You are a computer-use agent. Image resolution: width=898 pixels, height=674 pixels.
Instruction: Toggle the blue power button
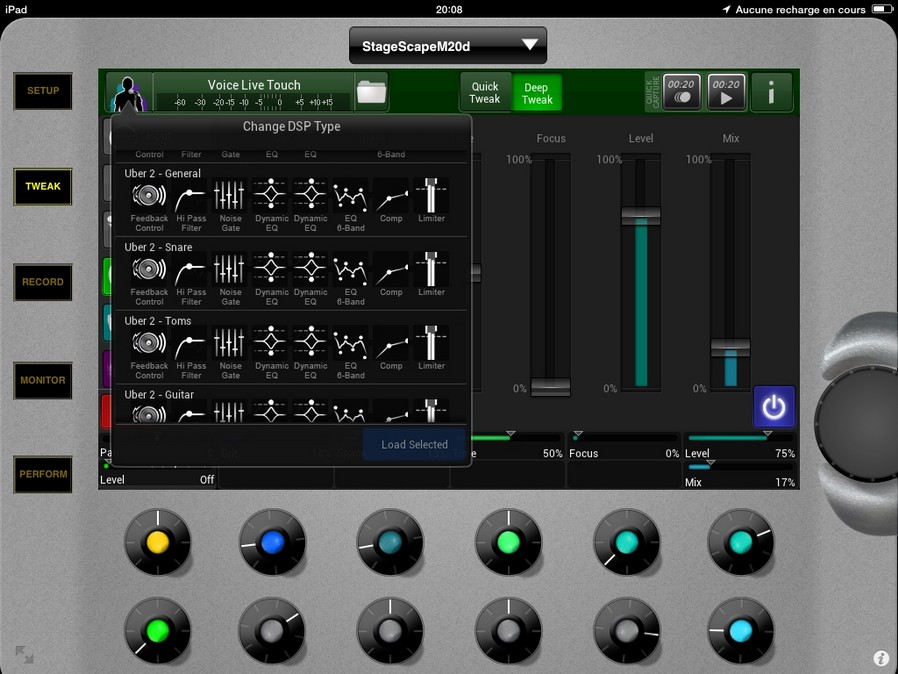point(774,407)
